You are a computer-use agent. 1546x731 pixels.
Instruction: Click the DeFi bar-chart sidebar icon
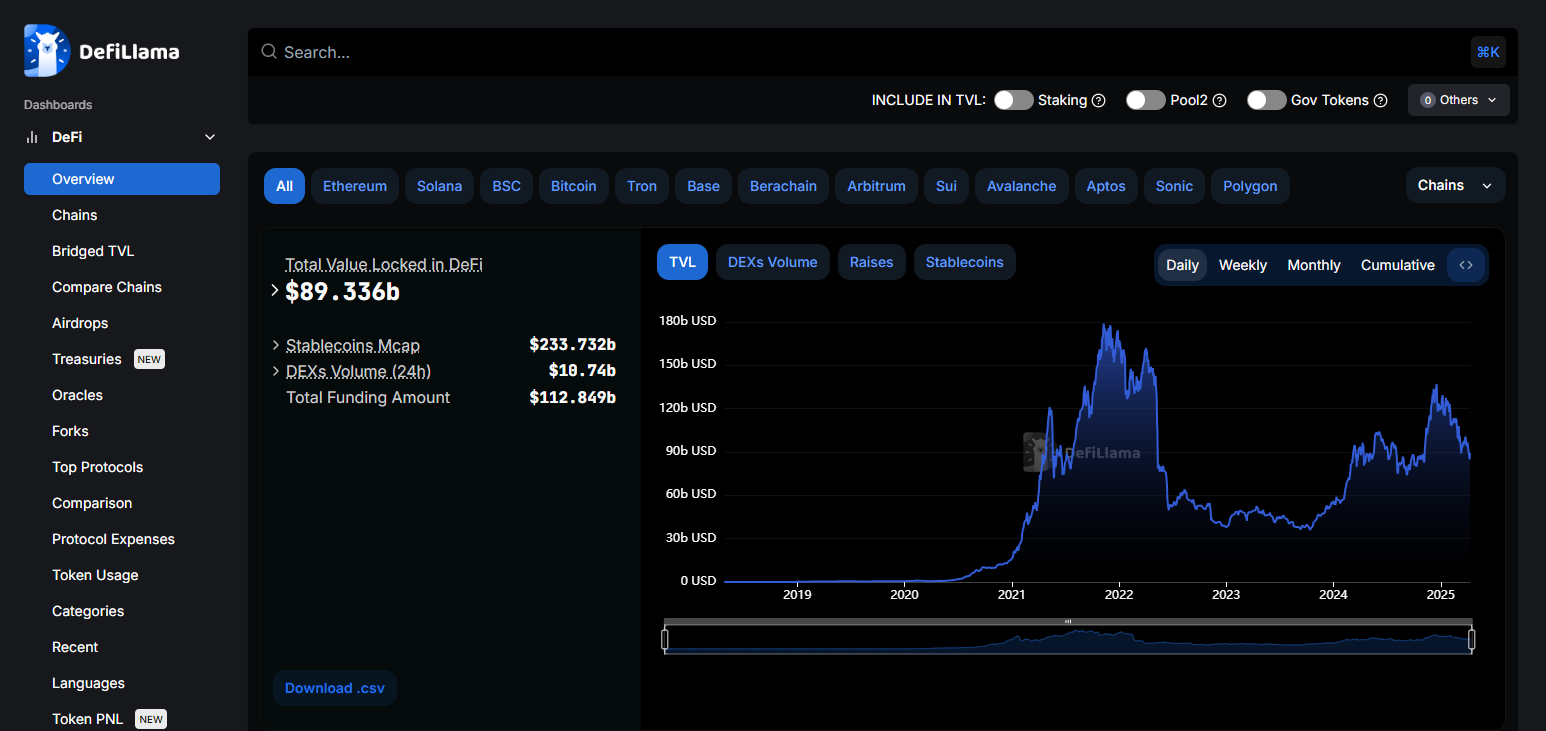32,137
